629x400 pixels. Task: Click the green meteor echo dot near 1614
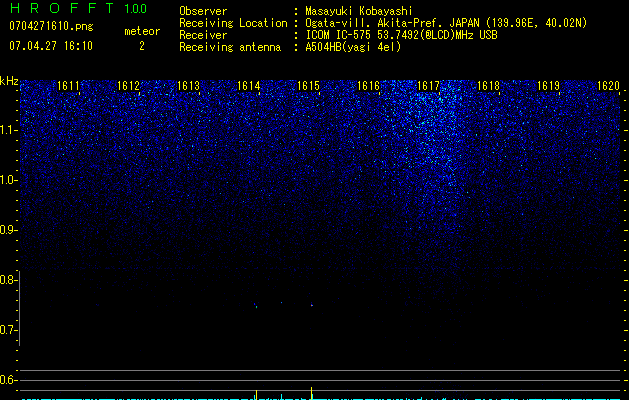coord(256,307)
